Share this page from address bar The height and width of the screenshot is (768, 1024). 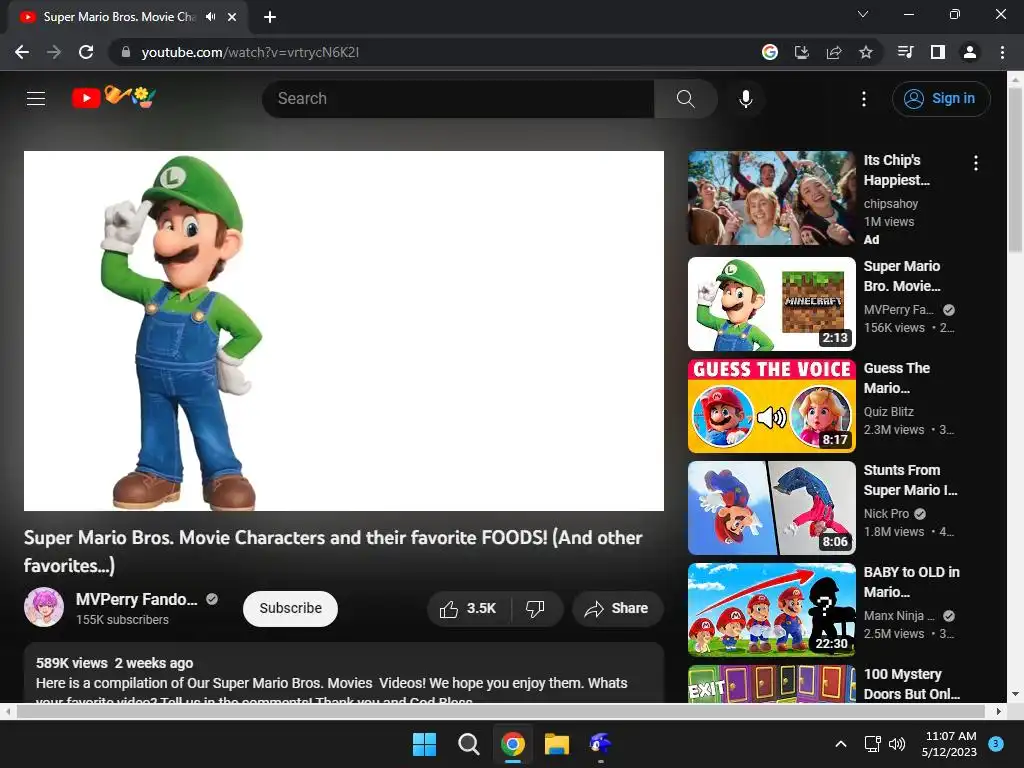834,52
